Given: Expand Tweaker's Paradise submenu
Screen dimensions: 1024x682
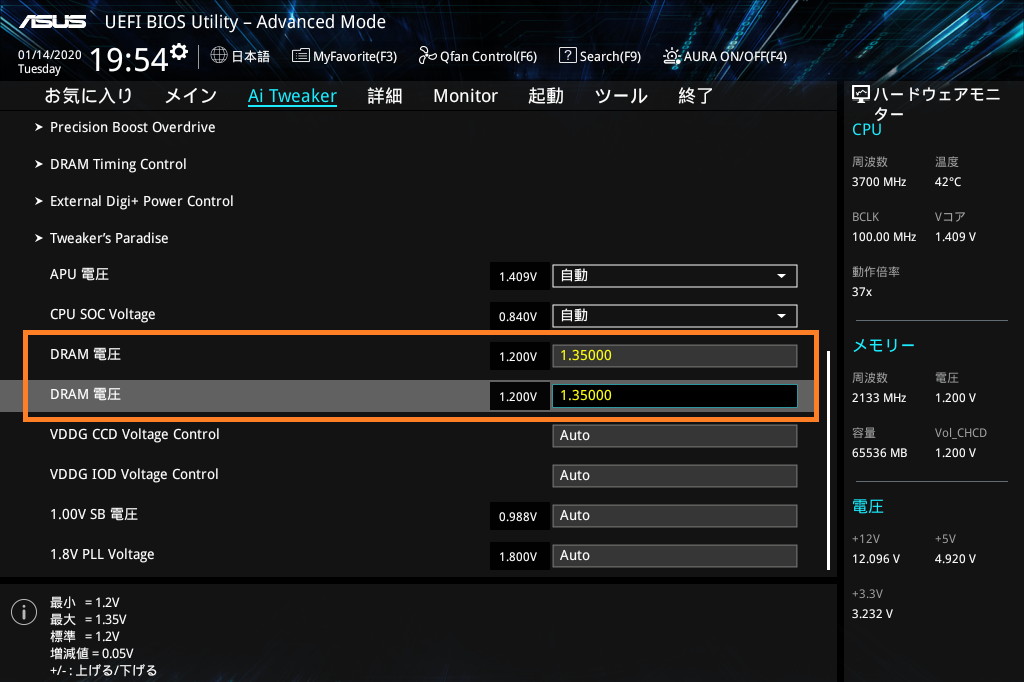Looking at the screenshot, I should tap(109, 238).
